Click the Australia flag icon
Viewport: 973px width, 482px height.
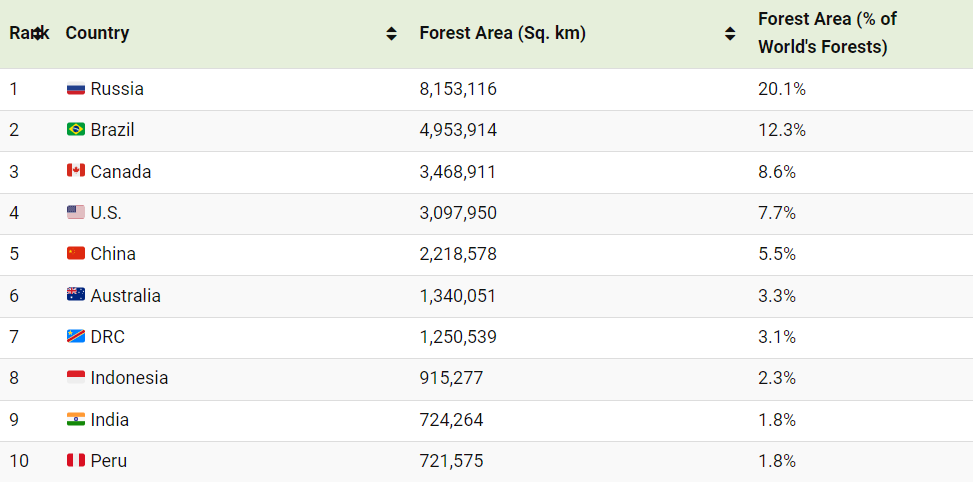click(x=76, y=295)
